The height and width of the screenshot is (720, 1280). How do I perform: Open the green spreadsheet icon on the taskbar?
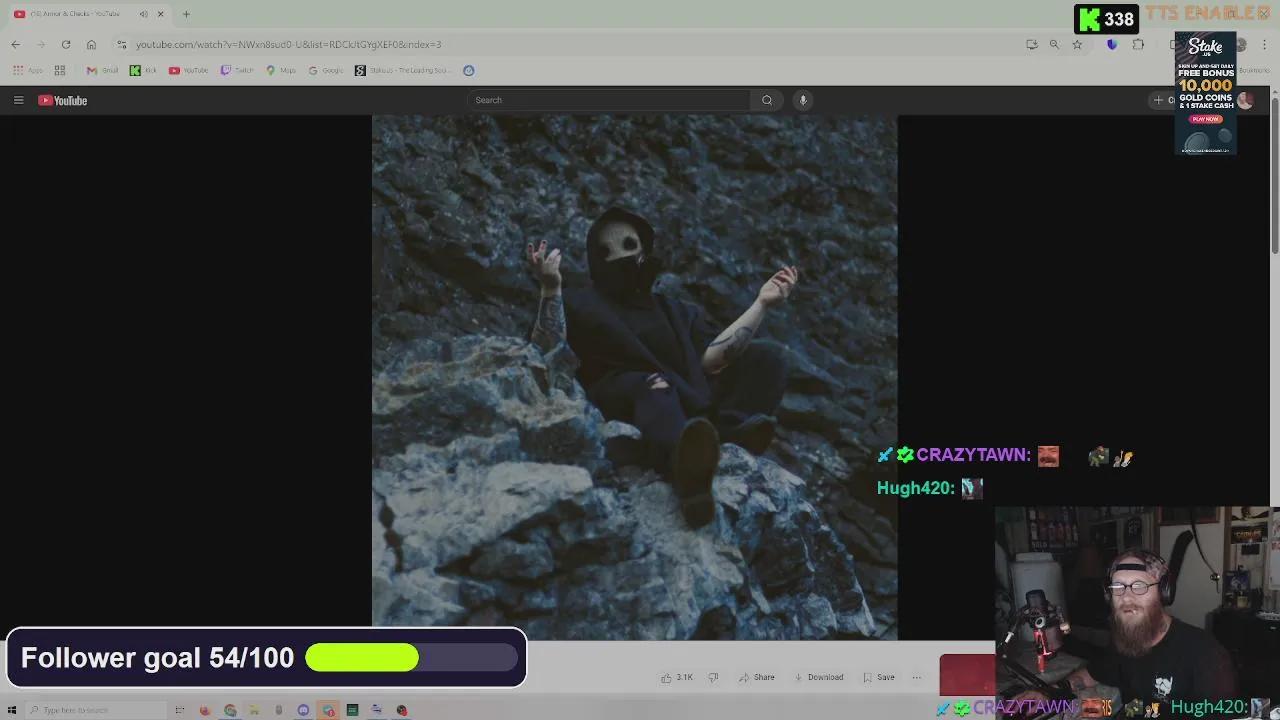tap(352, 710)
